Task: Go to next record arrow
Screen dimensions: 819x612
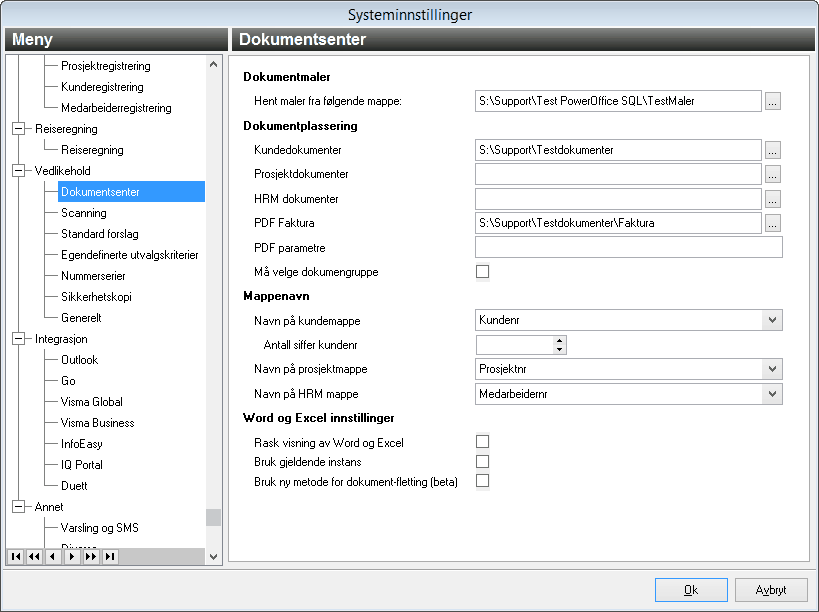Action: point(72,557)
